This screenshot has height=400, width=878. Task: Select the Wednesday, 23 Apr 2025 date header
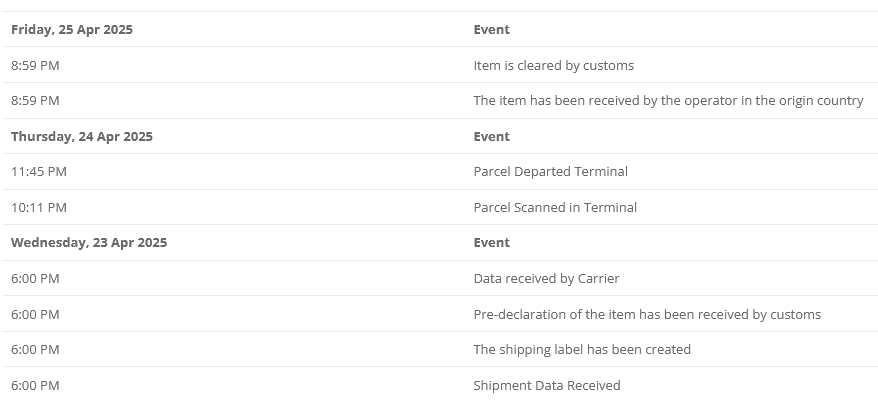click(89, 243)
